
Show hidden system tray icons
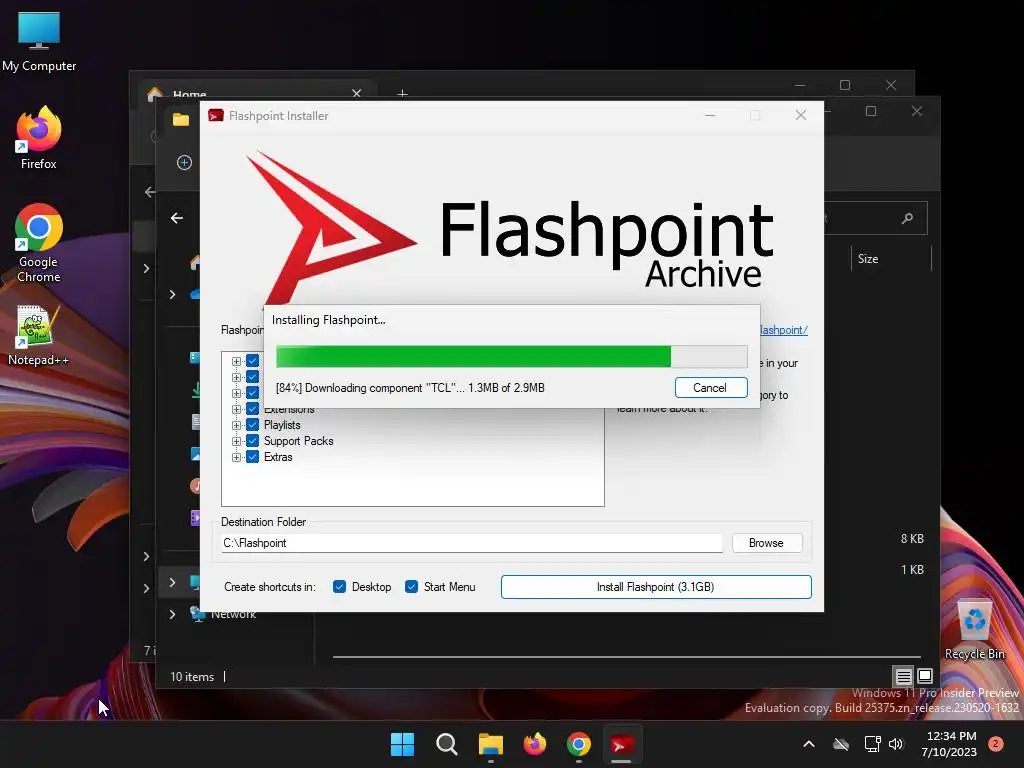pos(808,744)
